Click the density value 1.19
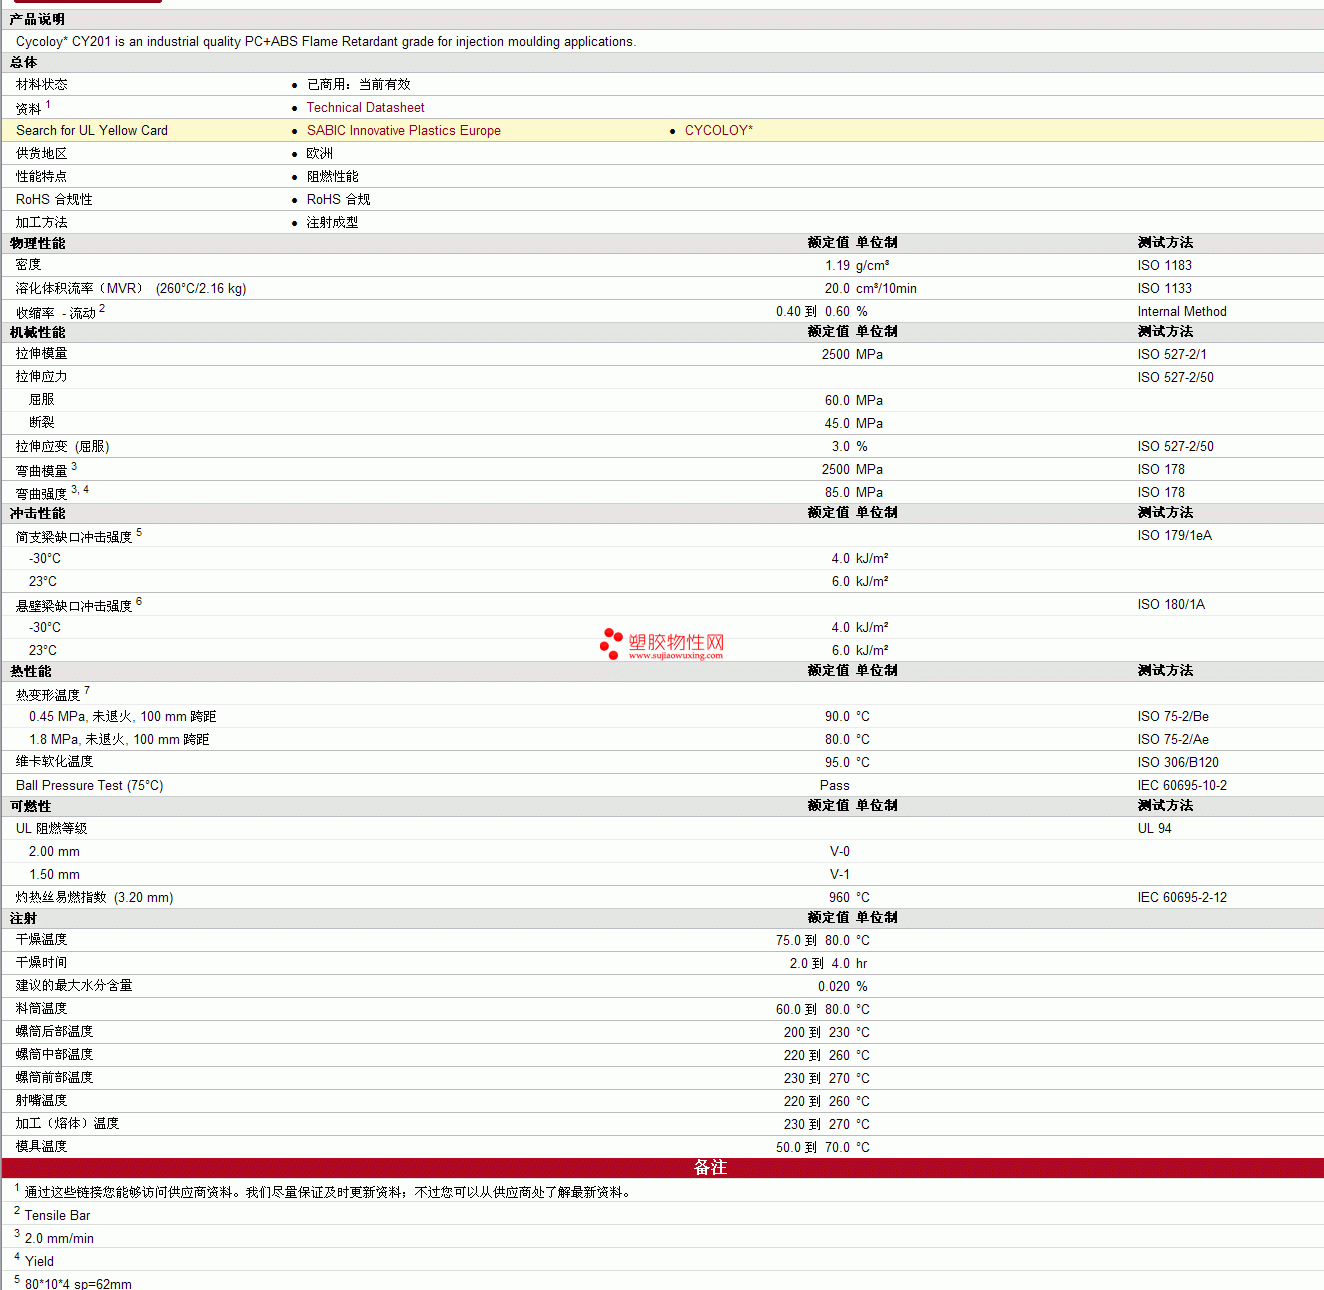 (x=837, y=265)
